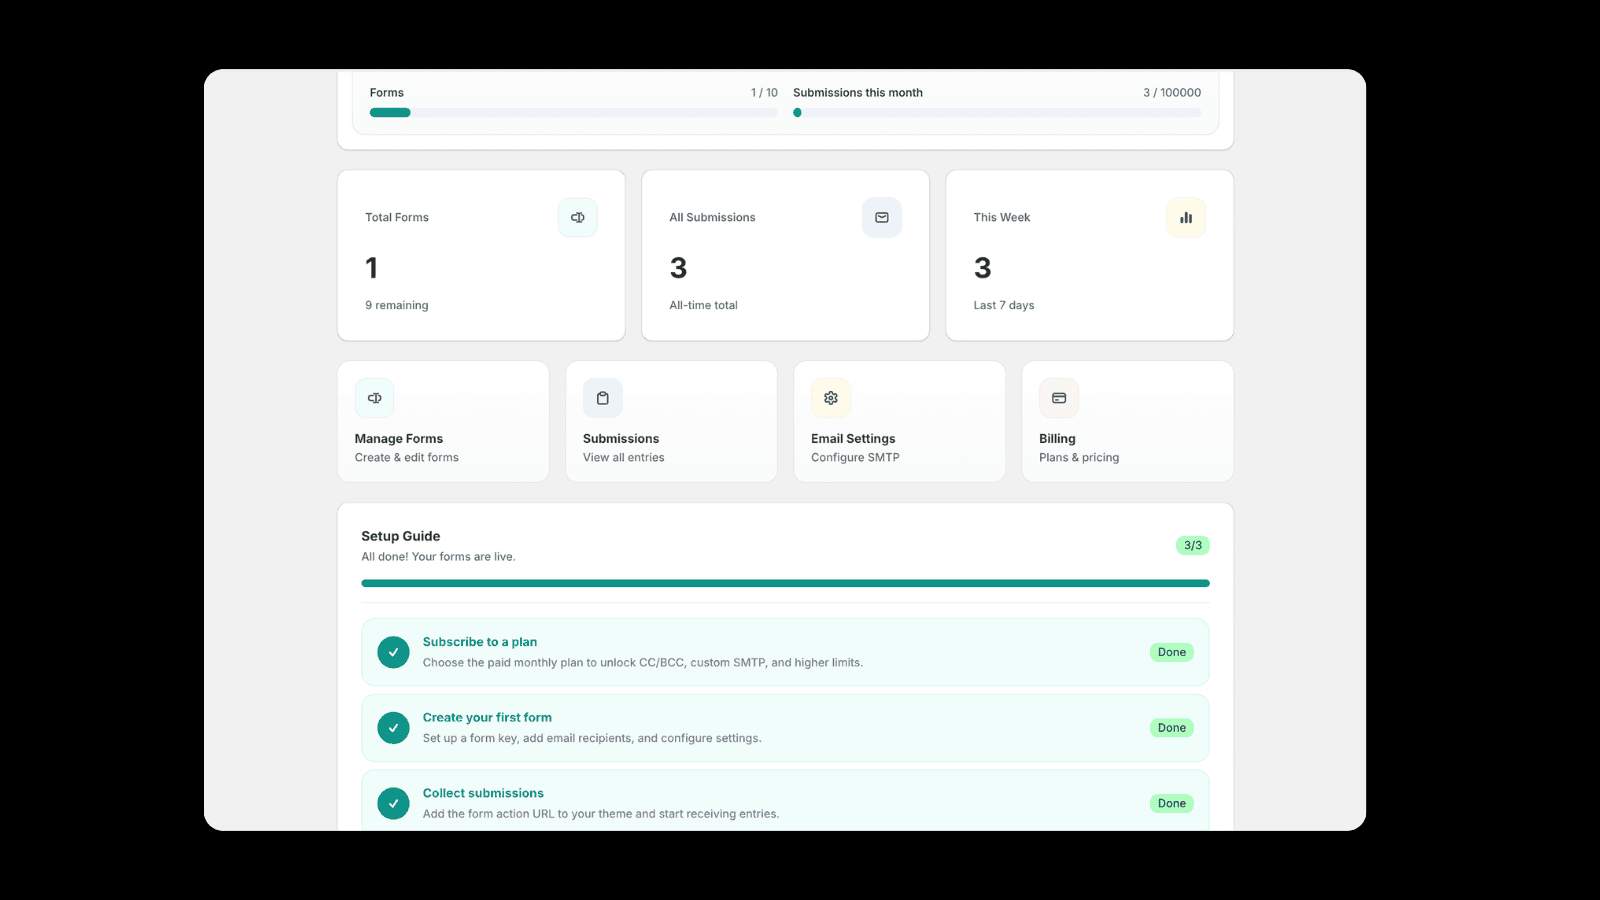Open the Submissions View all entries card
This screenshot has width=1600, height=900.
point(671,422)
